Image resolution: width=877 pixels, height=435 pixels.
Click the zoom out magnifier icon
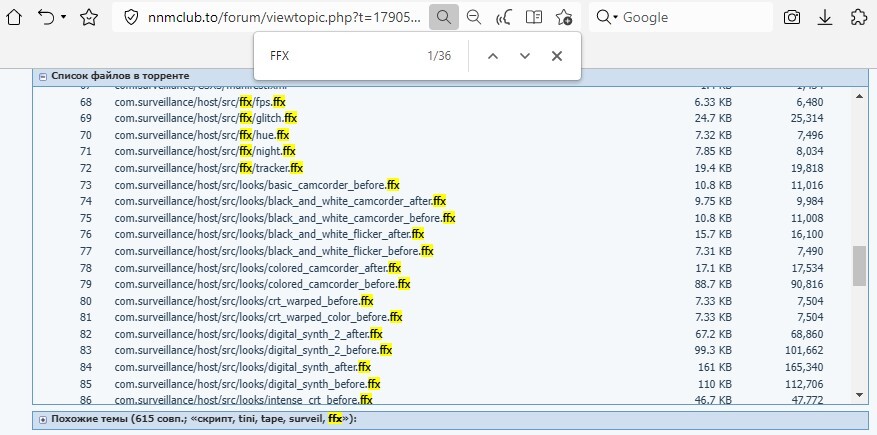474,17
